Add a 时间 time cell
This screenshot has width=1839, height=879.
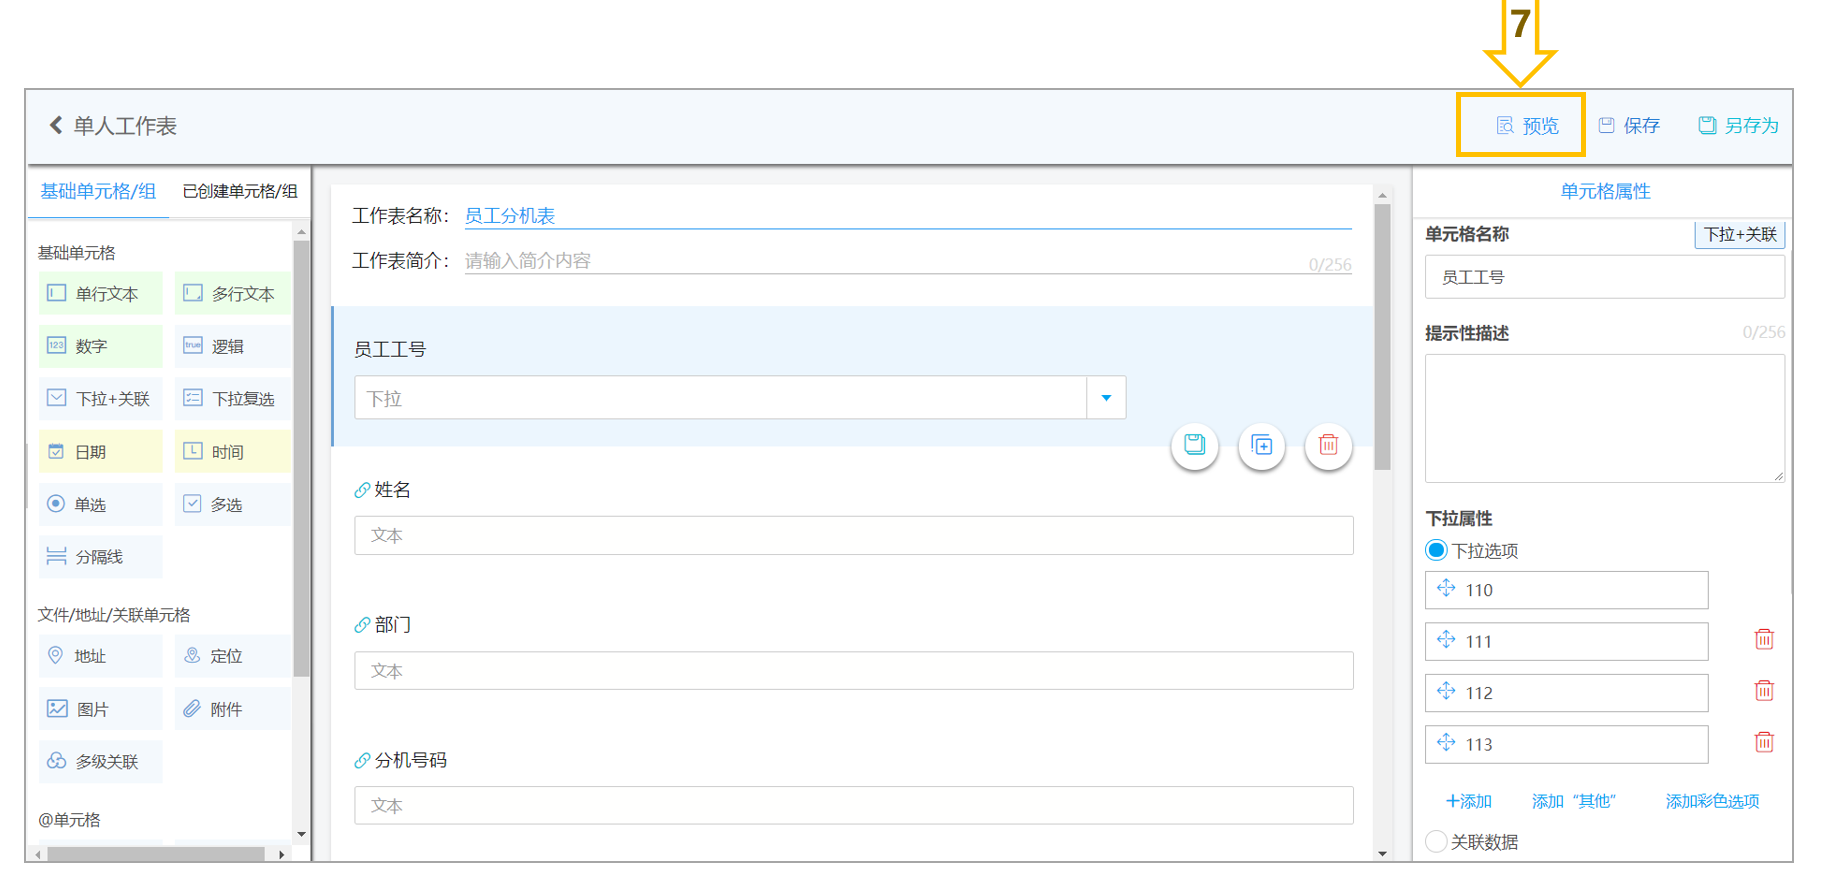pos(233,452)
